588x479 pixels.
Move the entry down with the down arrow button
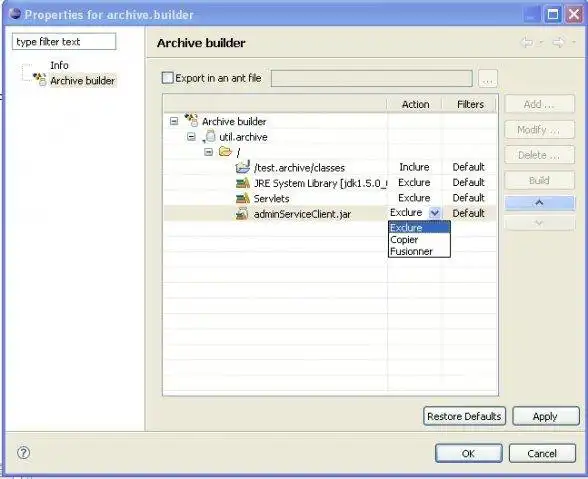[x=539, y=223]
